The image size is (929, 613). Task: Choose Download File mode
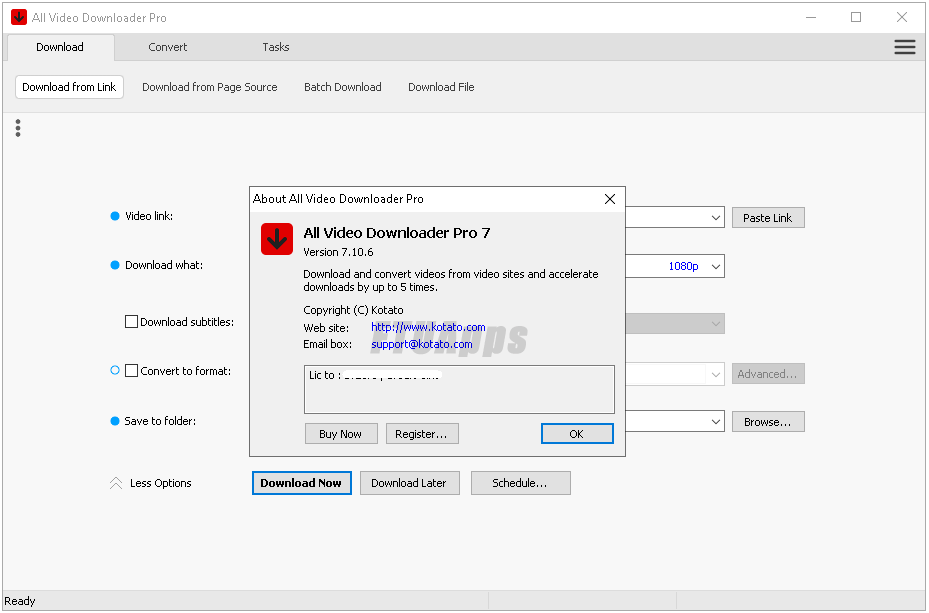click(441, 87)
